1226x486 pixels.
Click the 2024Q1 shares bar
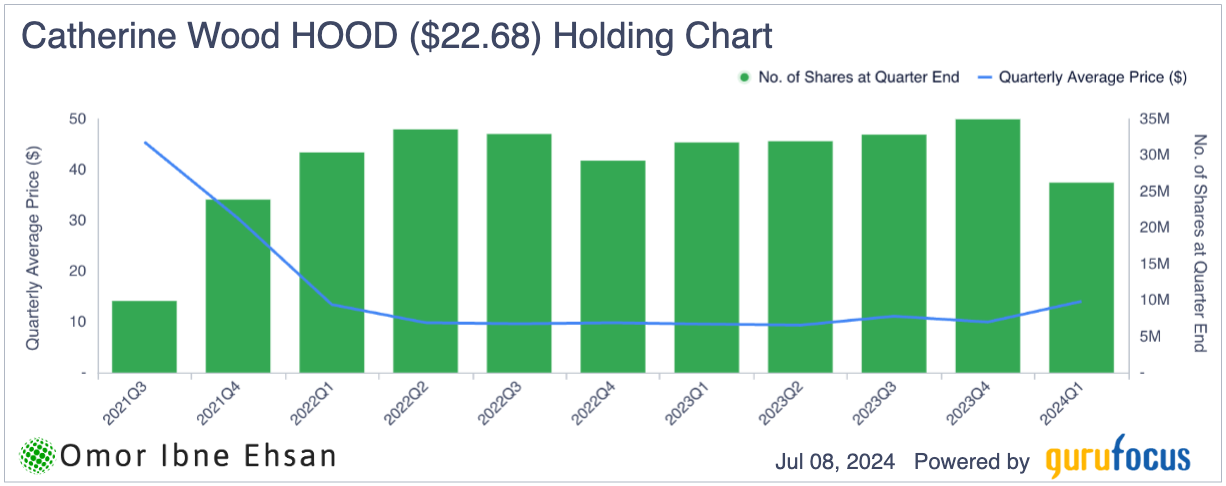(x=1081, y=278)
